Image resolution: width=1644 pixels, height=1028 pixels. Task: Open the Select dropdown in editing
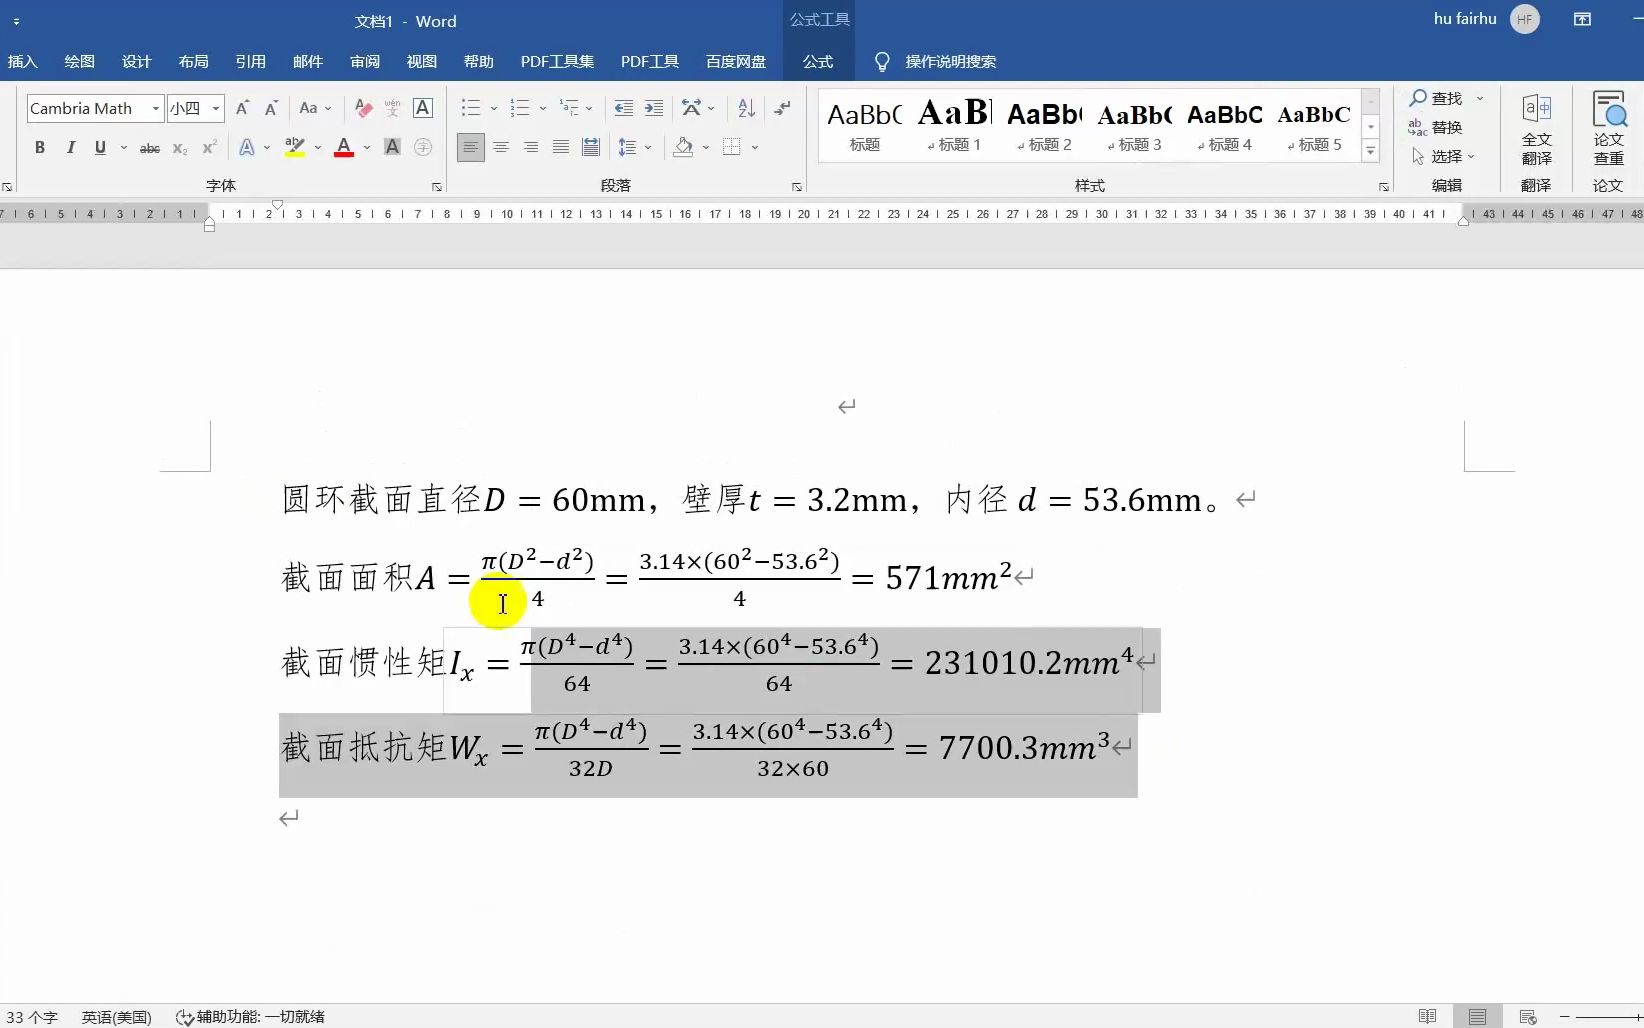click(x=1443, y=157)
